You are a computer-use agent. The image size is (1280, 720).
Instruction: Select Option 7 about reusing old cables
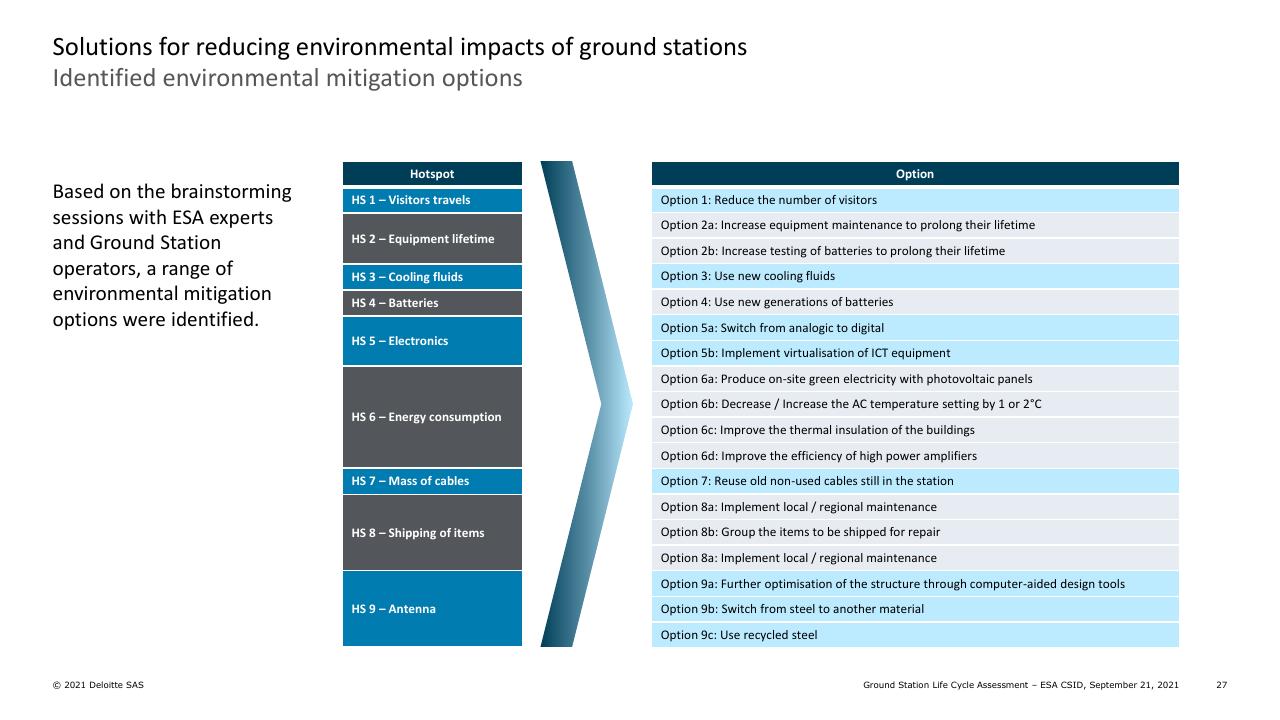[x=915, y=481]
